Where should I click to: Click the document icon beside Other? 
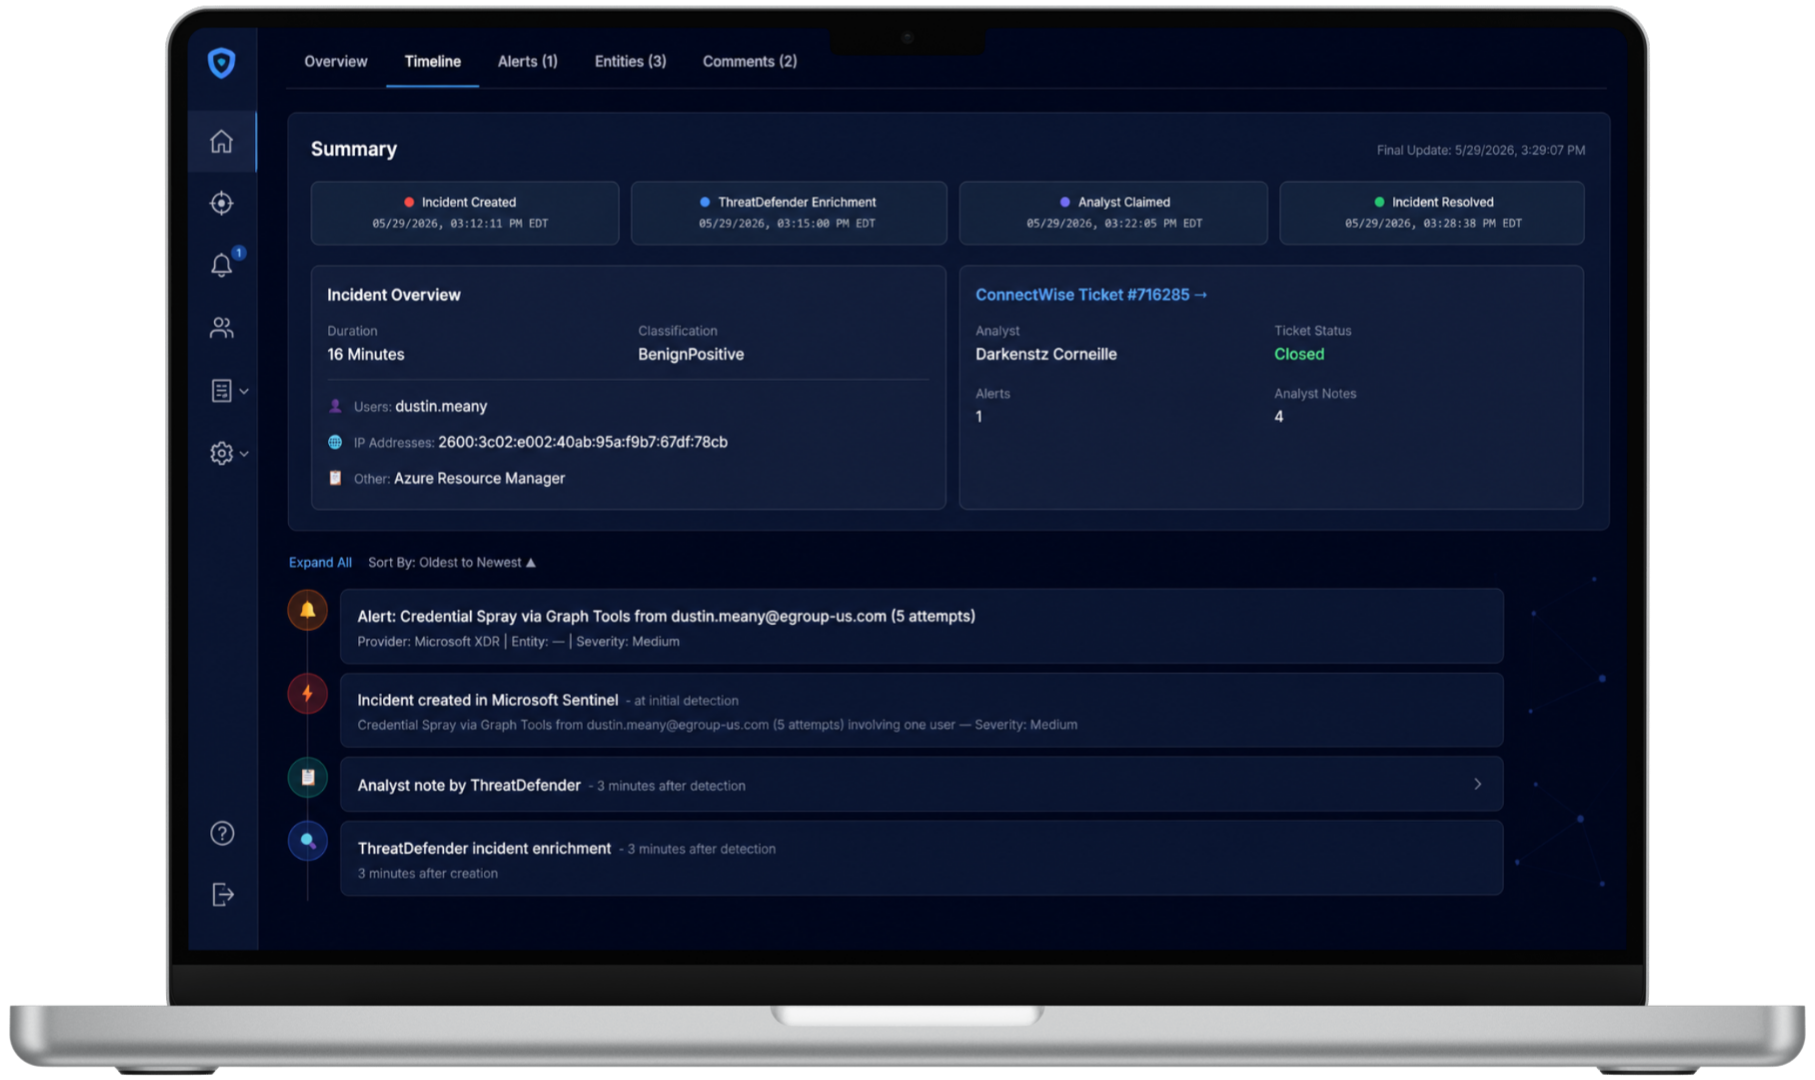(x=335, y=478)
